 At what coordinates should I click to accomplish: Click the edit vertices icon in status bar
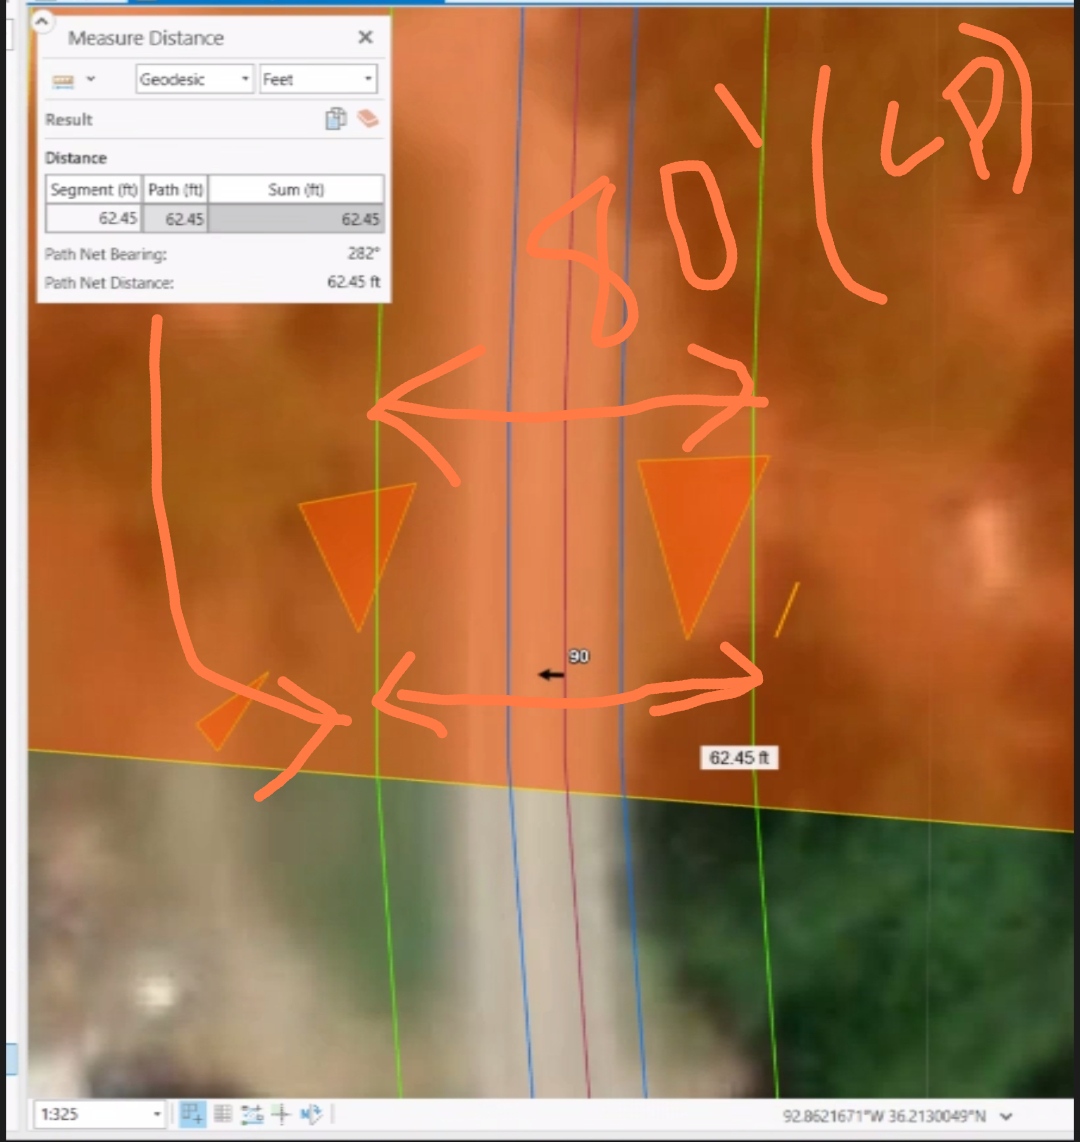(x=252, y=1114)
